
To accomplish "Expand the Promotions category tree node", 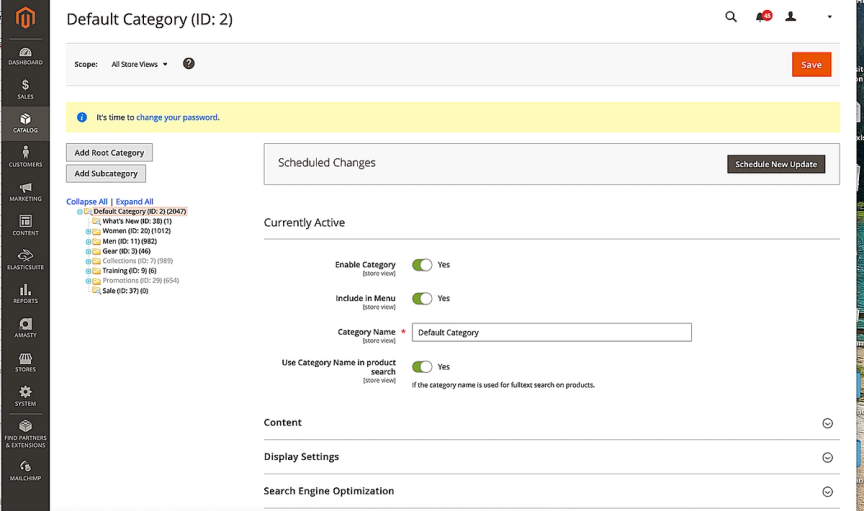I will pos(88,281).
